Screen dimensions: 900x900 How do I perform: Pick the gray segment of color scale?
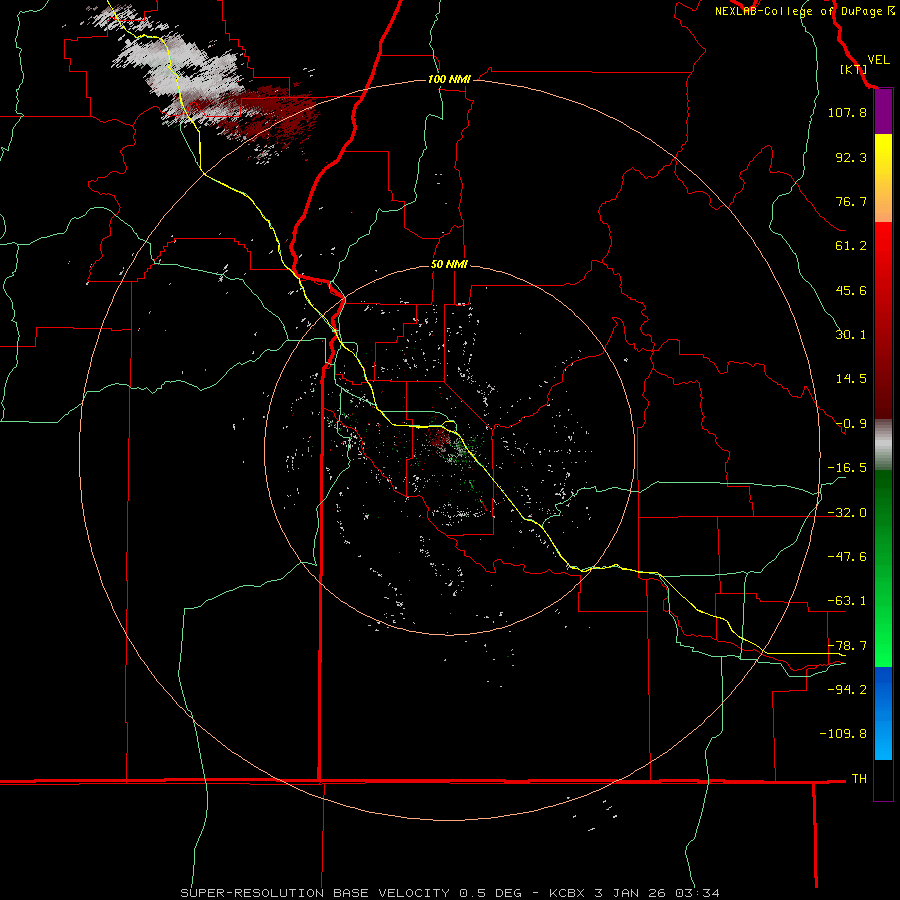[x=883, y=444]
